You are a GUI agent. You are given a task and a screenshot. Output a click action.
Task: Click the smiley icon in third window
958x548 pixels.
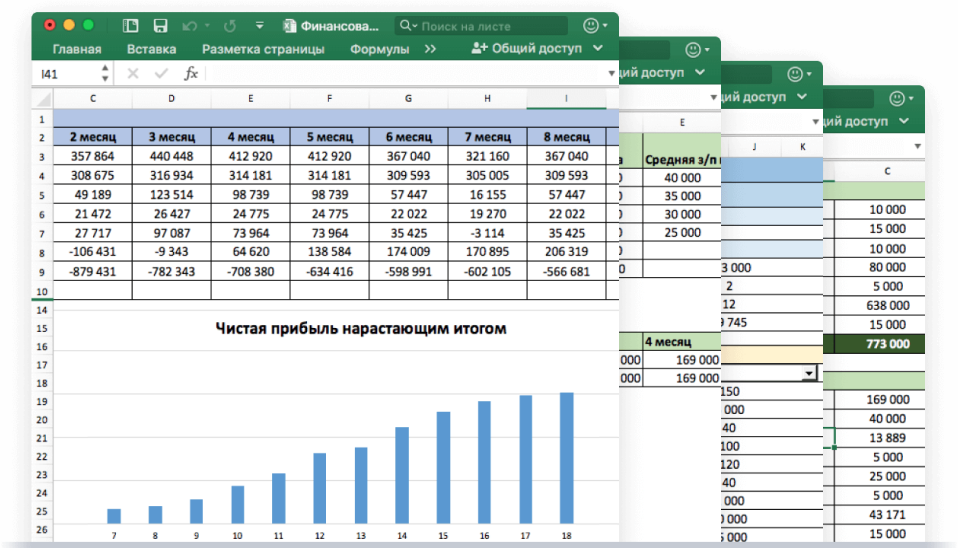coord(795,75)
